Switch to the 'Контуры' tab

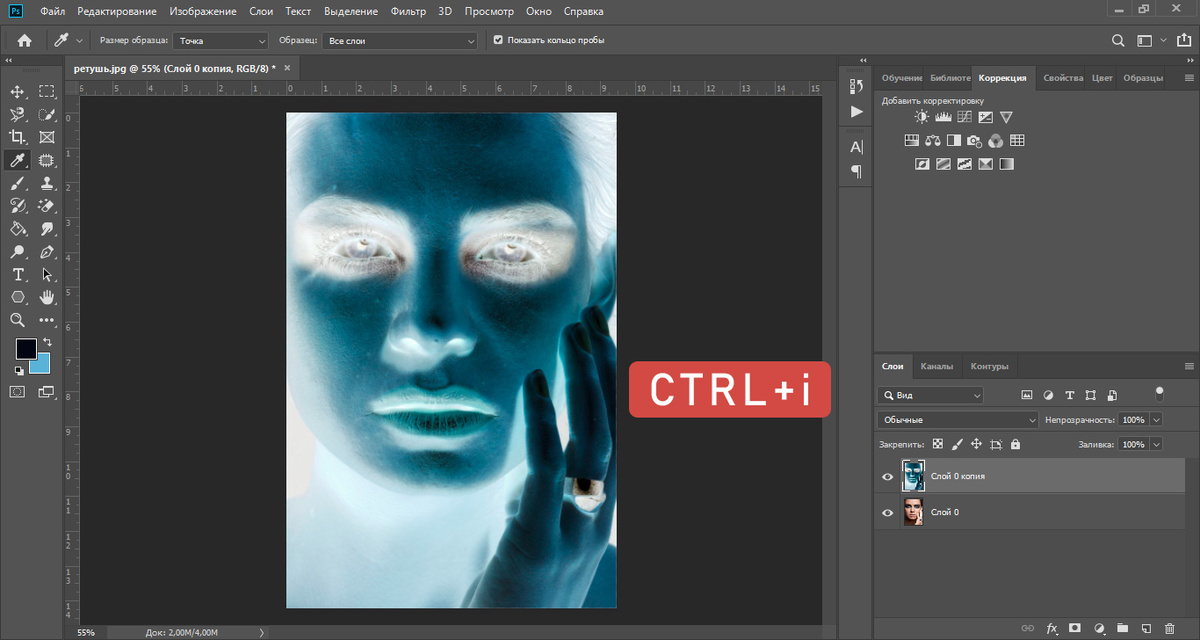tap(989, 366)
